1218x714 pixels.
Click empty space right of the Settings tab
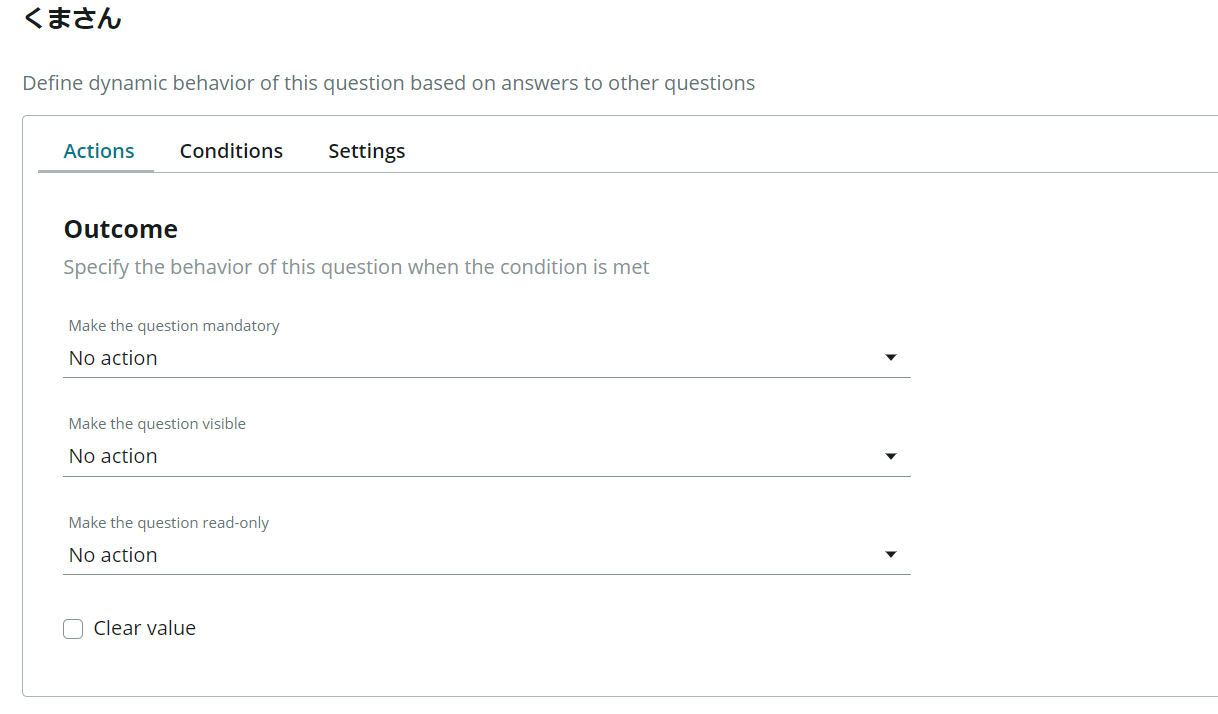pos(700,151)
